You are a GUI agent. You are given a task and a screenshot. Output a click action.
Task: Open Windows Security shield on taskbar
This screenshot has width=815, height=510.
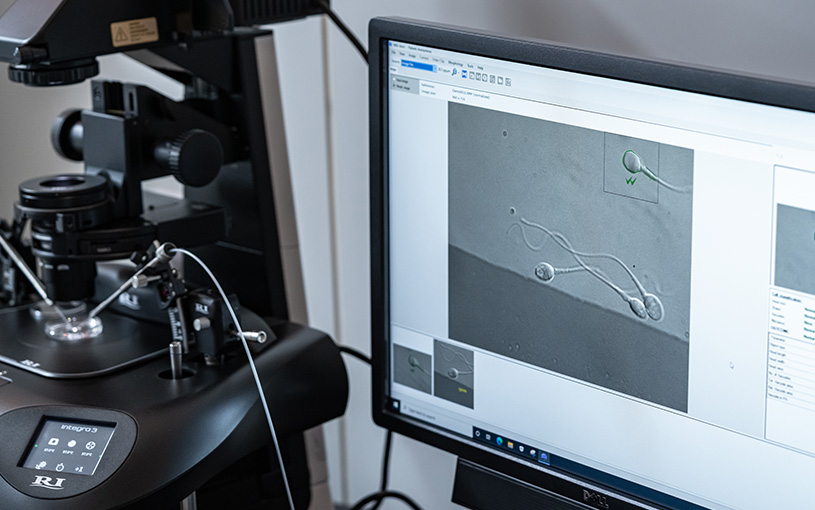(x=521, y=449)
